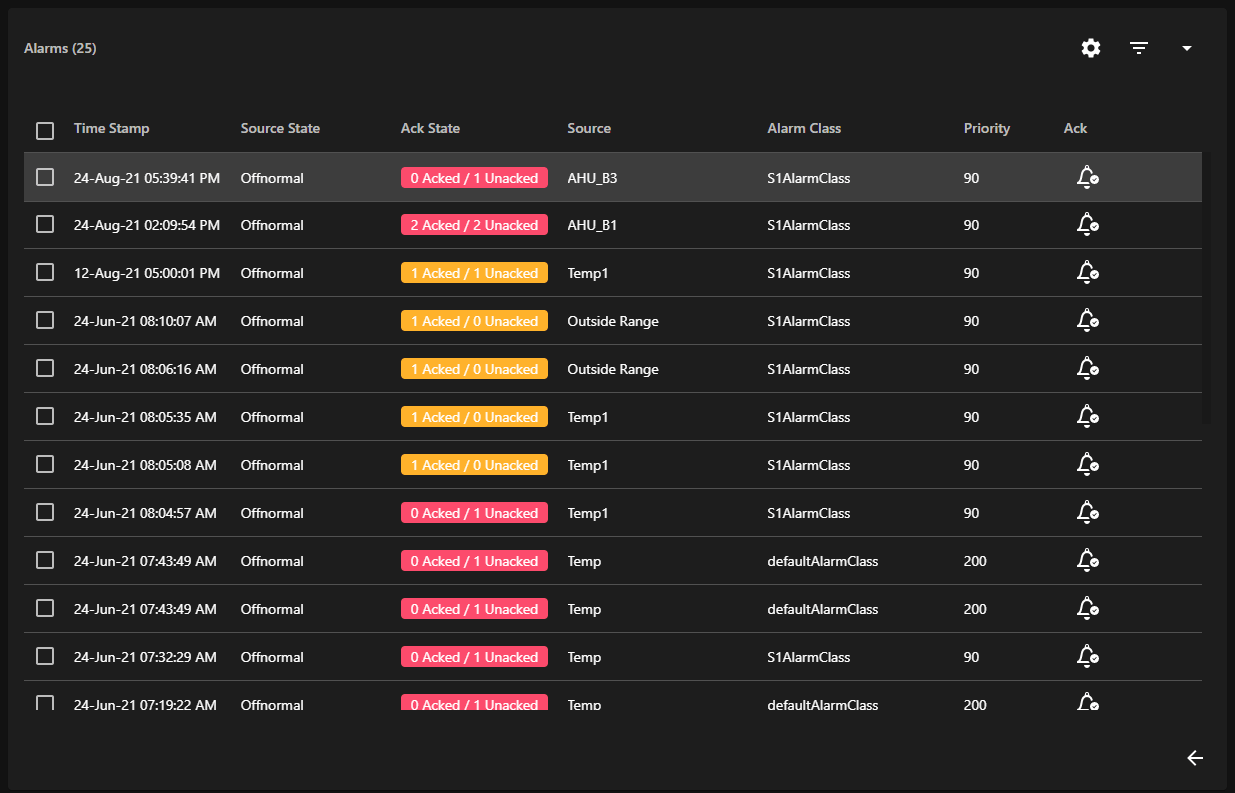Acknowledge the 07:32:29 AM Temp alarm

[1087, 657]
